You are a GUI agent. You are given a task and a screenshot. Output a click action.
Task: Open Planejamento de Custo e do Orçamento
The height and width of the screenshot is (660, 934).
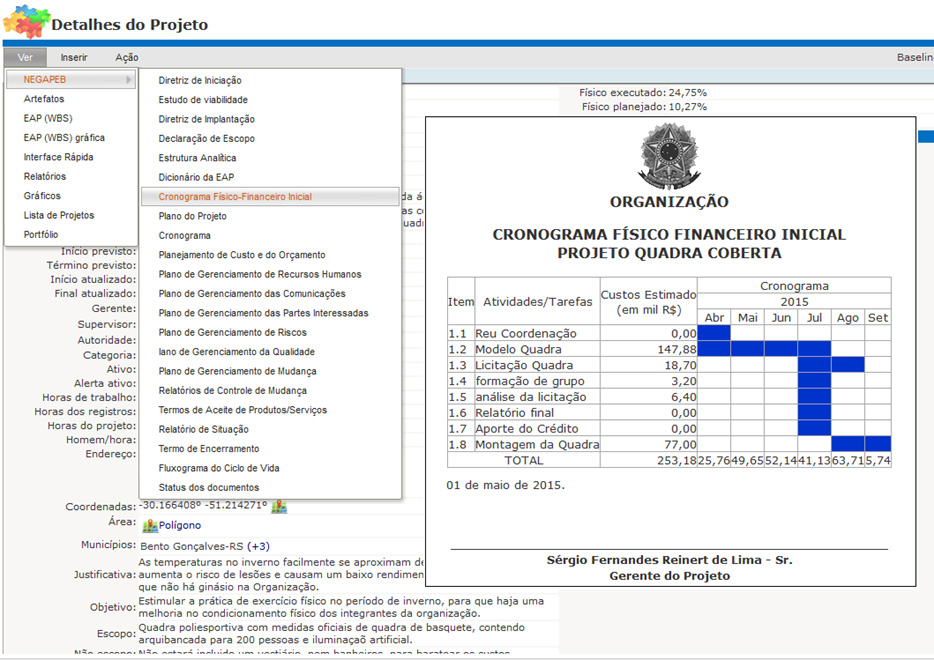click(x=242, y=255)
